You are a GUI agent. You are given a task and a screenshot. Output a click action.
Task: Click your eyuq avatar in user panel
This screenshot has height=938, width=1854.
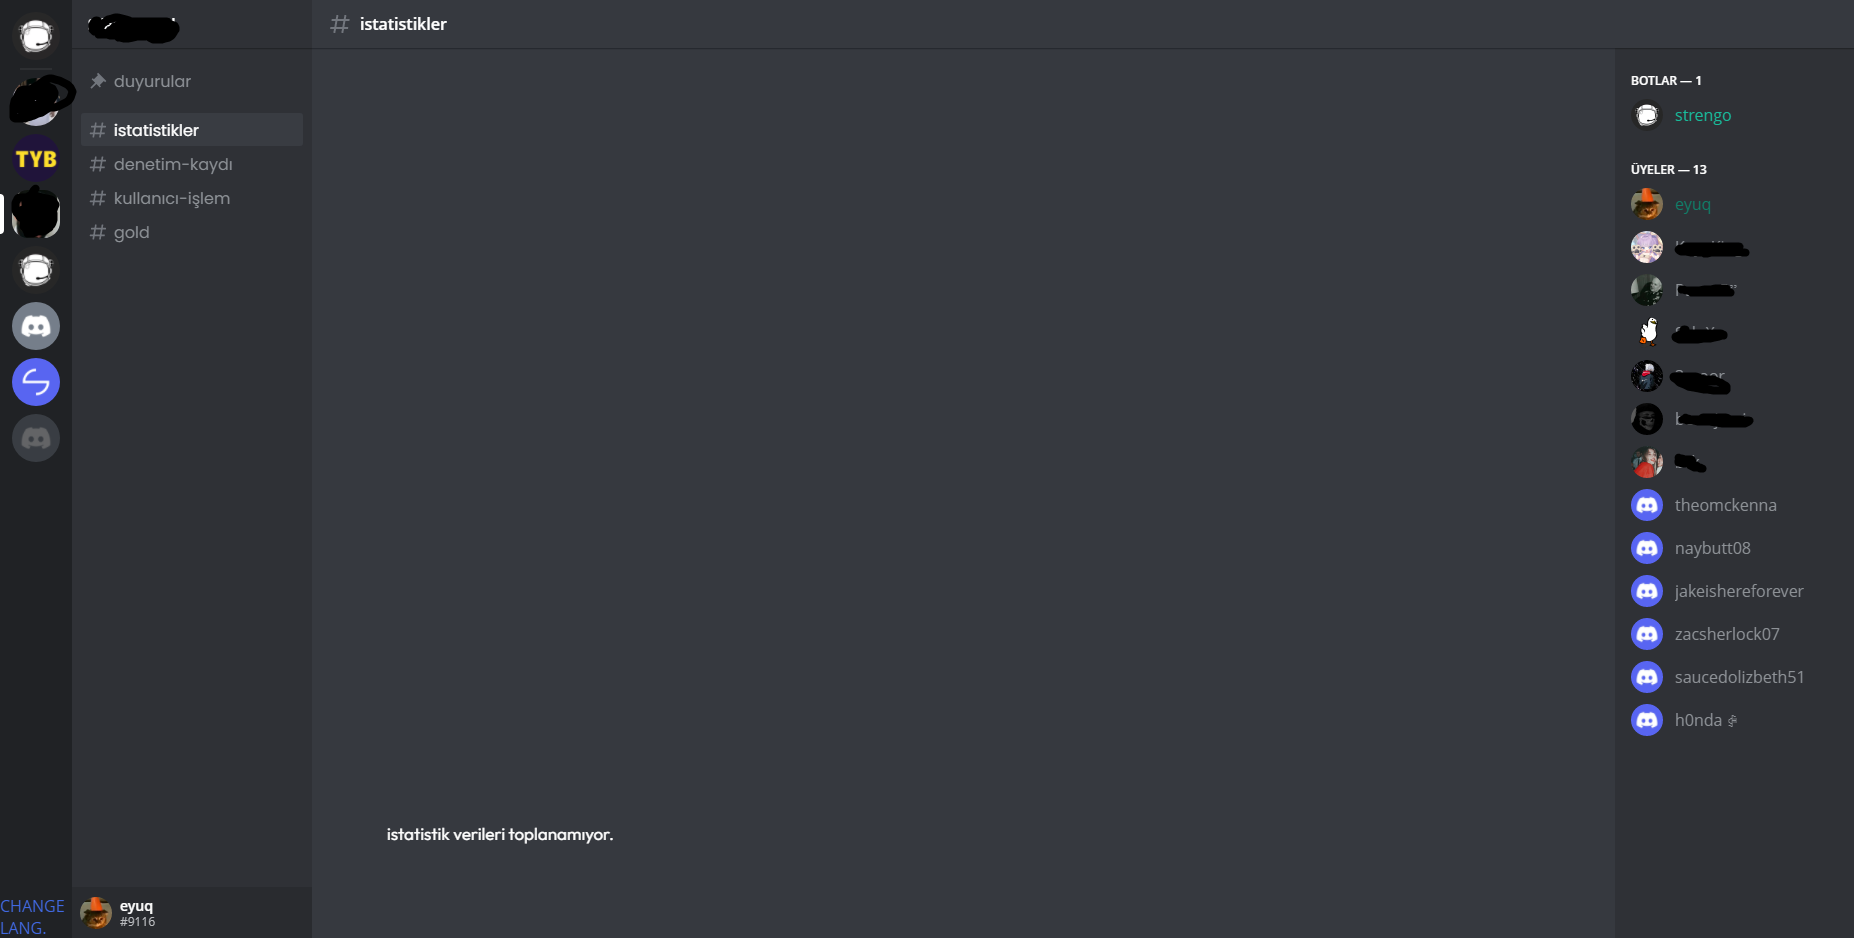pyautogui.click(x=96, y=912)
